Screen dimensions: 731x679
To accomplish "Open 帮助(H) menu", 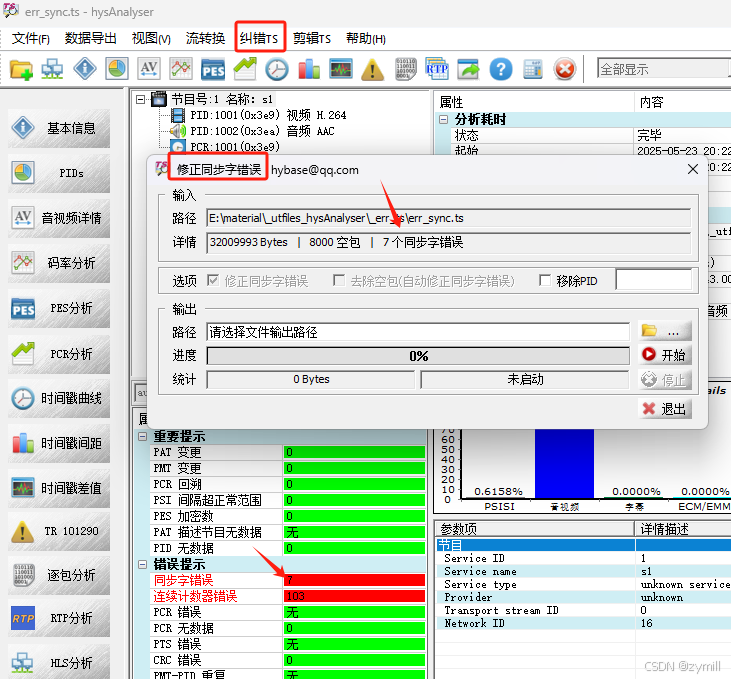I will (x=366, y=38).
